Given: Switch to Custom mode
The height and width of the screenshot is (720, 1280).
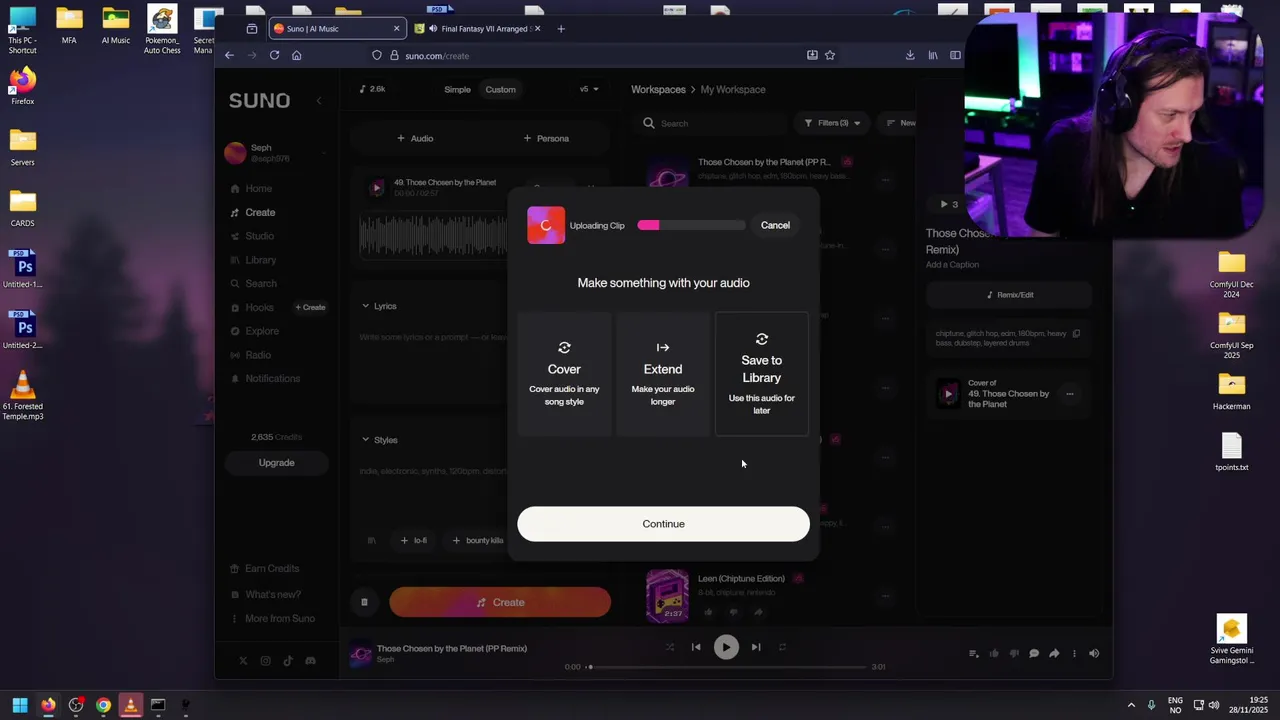Looking at the screenshot, I should (500, 89).
